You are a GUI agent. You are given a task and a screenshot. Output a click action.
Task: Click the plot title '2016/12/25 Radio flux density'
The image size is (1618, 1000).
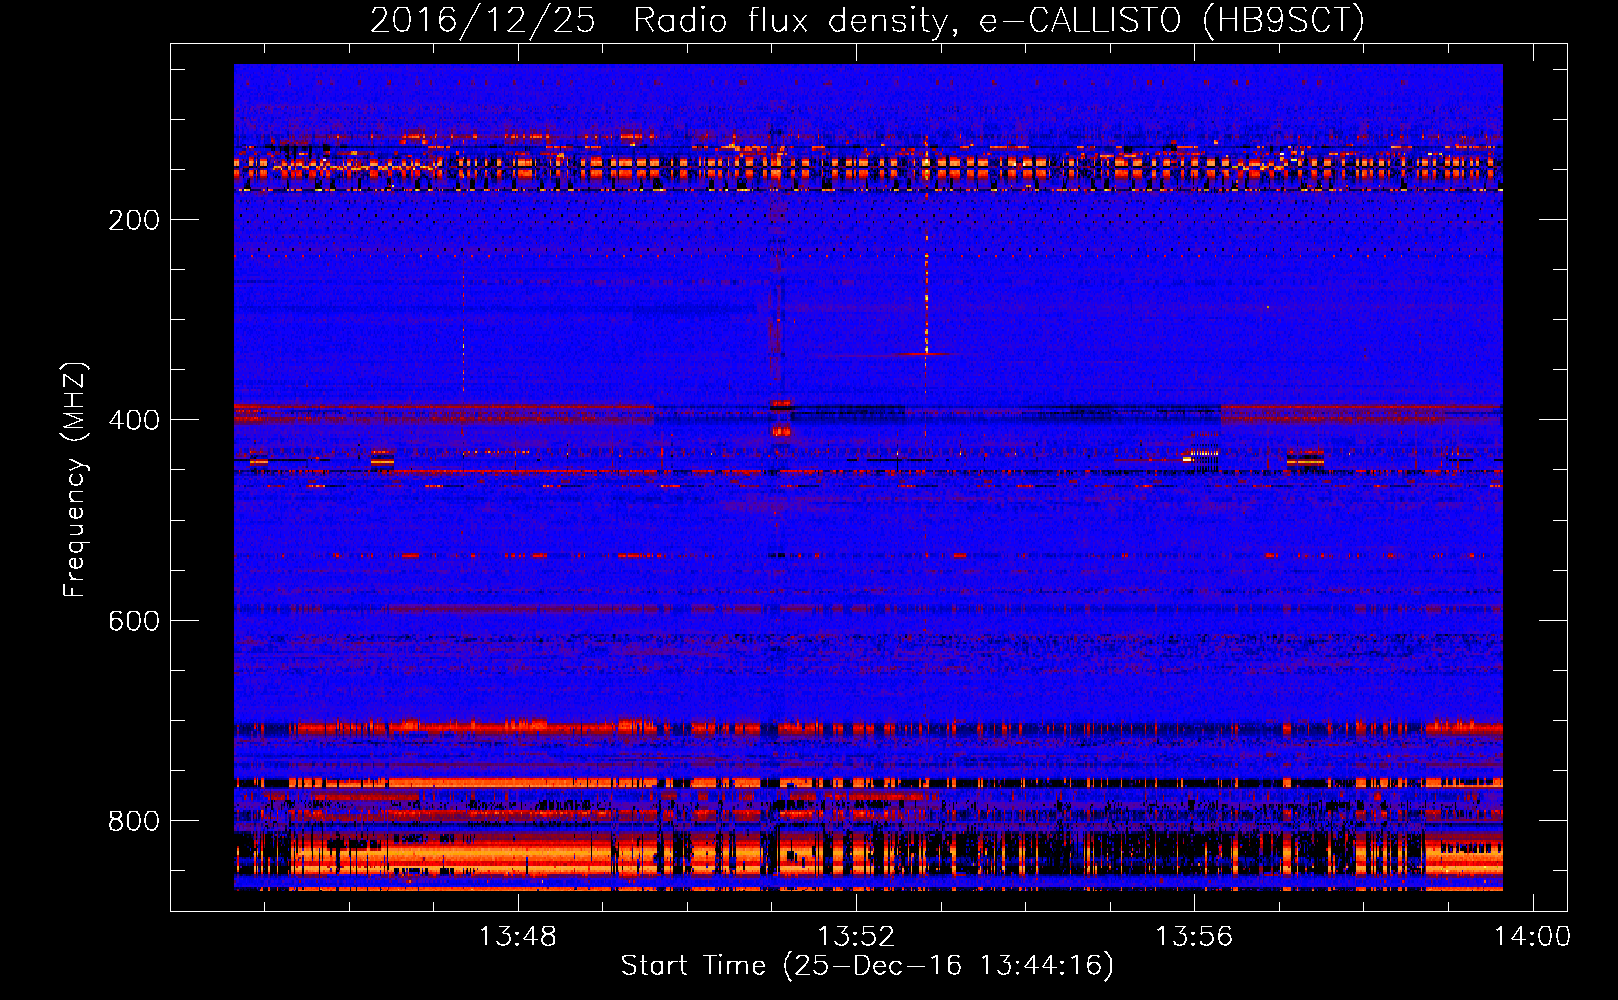click(867, 20)
